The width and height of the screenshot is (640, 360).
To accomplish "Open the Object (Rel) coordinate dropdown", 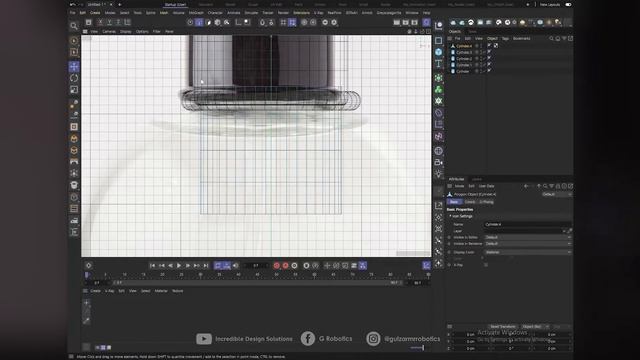I will tap(534, 327).
